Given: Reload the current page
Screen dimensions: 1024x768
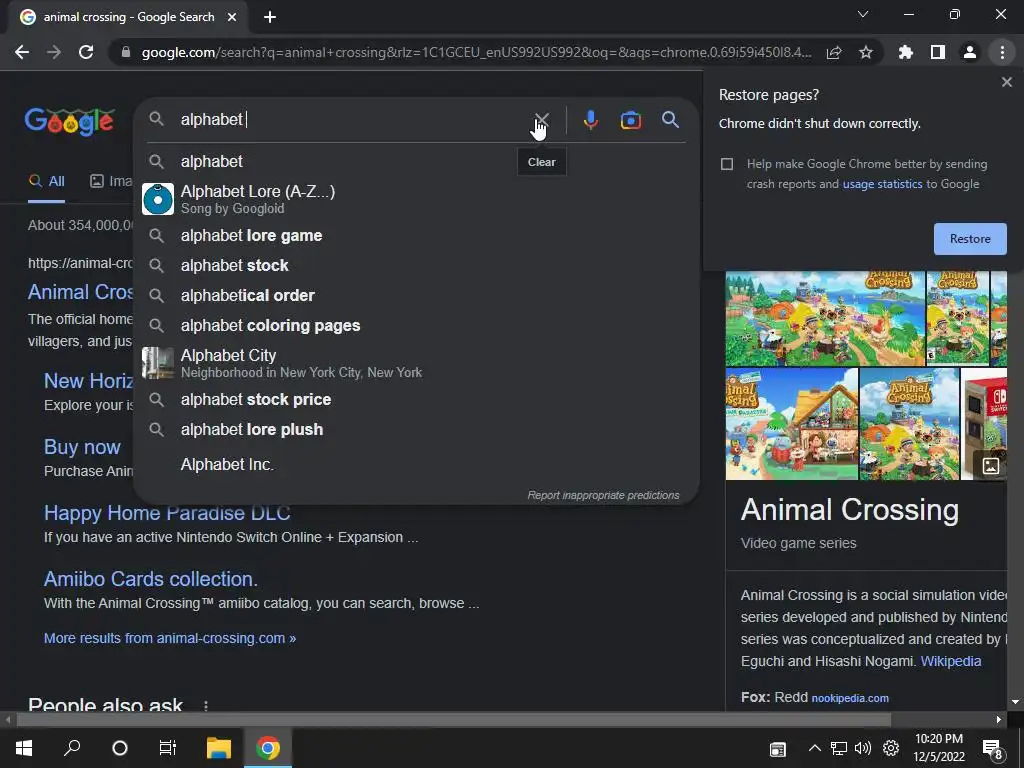Looking at the screenshot, I should click(86, 52).
